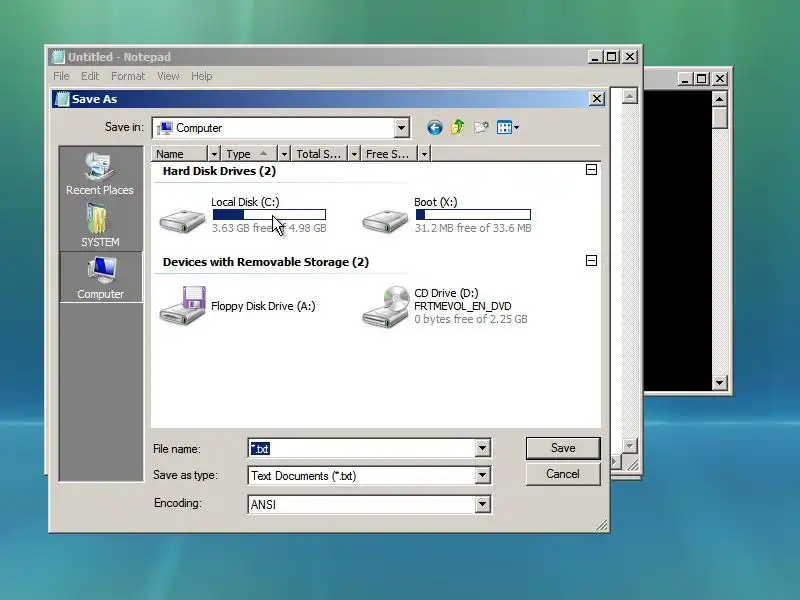Collapse Hard Disk Drives group
800x600 pixels.
point(591,170)
